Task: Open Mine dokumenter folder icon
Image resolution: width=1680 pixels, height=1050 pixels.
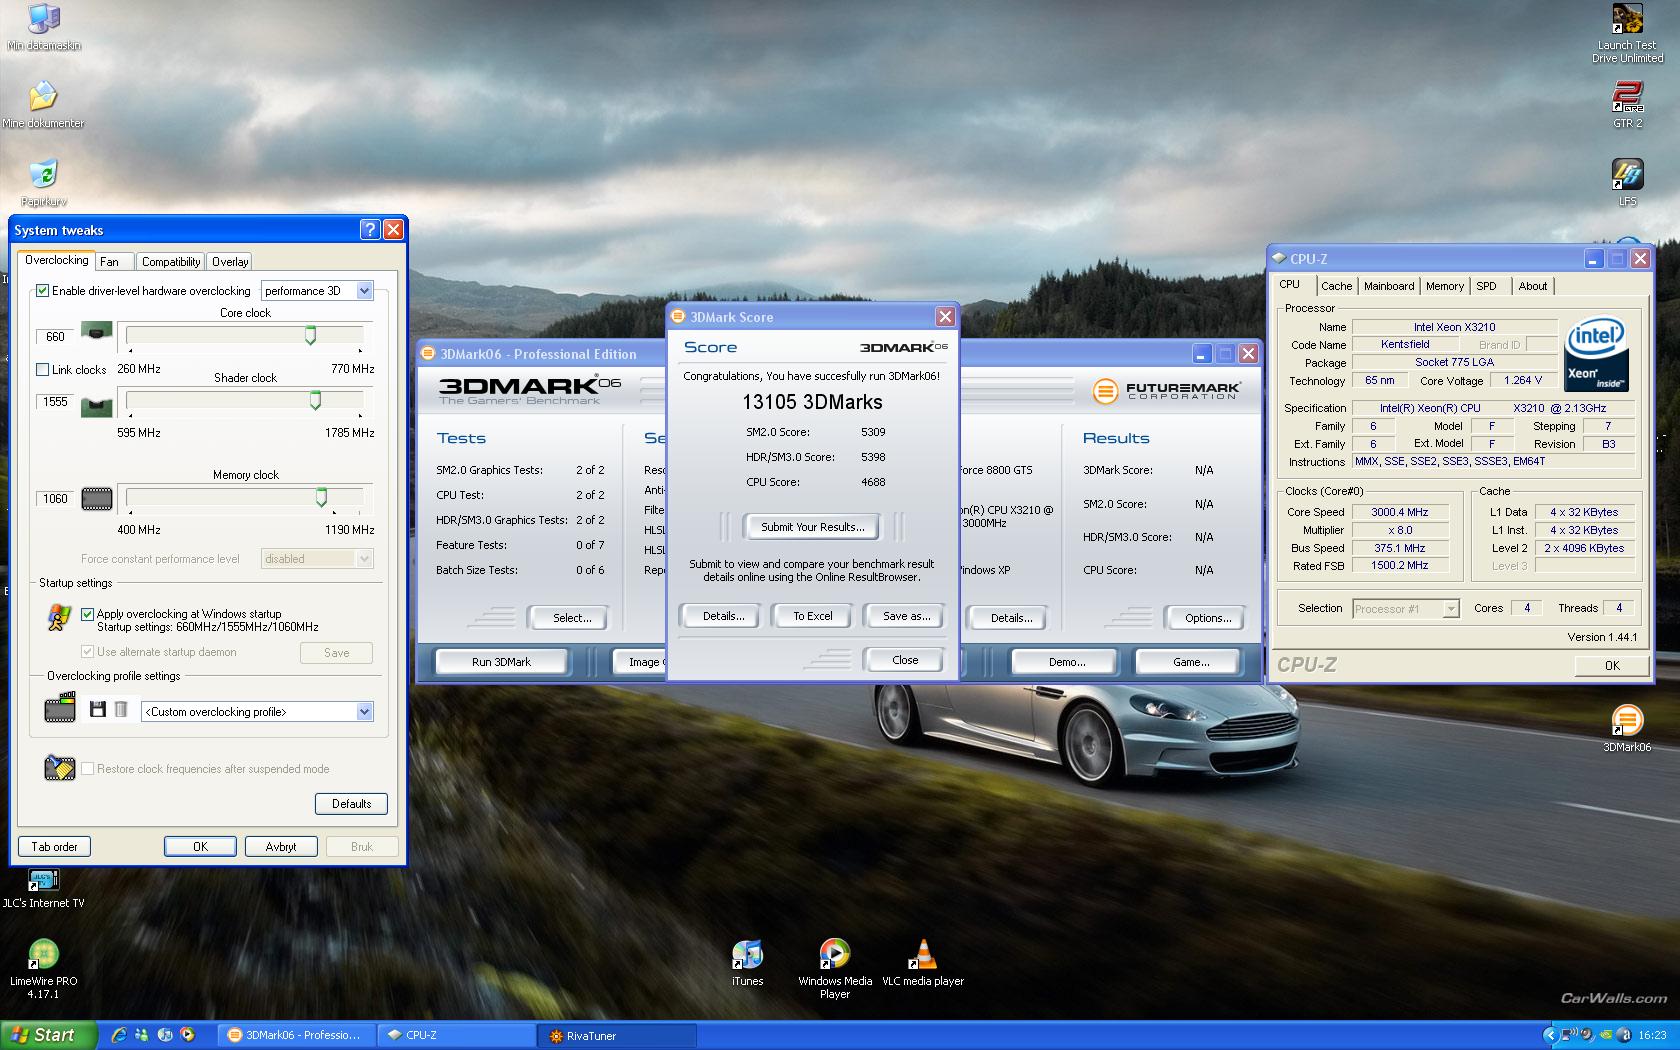Action: pos(43,103)
